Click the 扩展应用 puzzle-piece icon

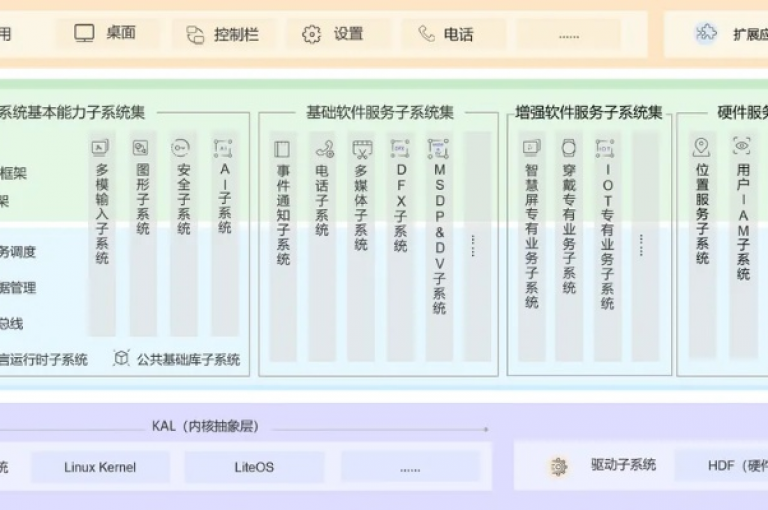tap(706, 33)
